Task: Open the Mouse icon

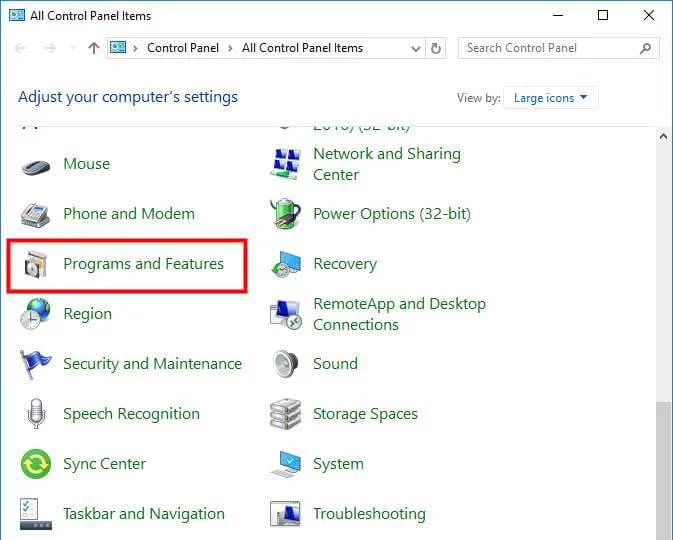Action: pyautogui.click(x=36, y=166)
